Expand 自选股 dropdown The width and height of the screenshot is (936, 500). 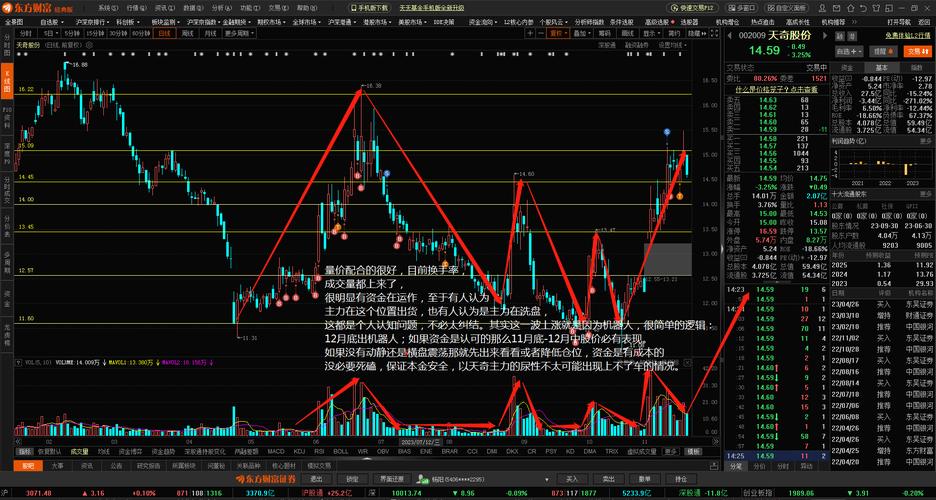[53, 21]
